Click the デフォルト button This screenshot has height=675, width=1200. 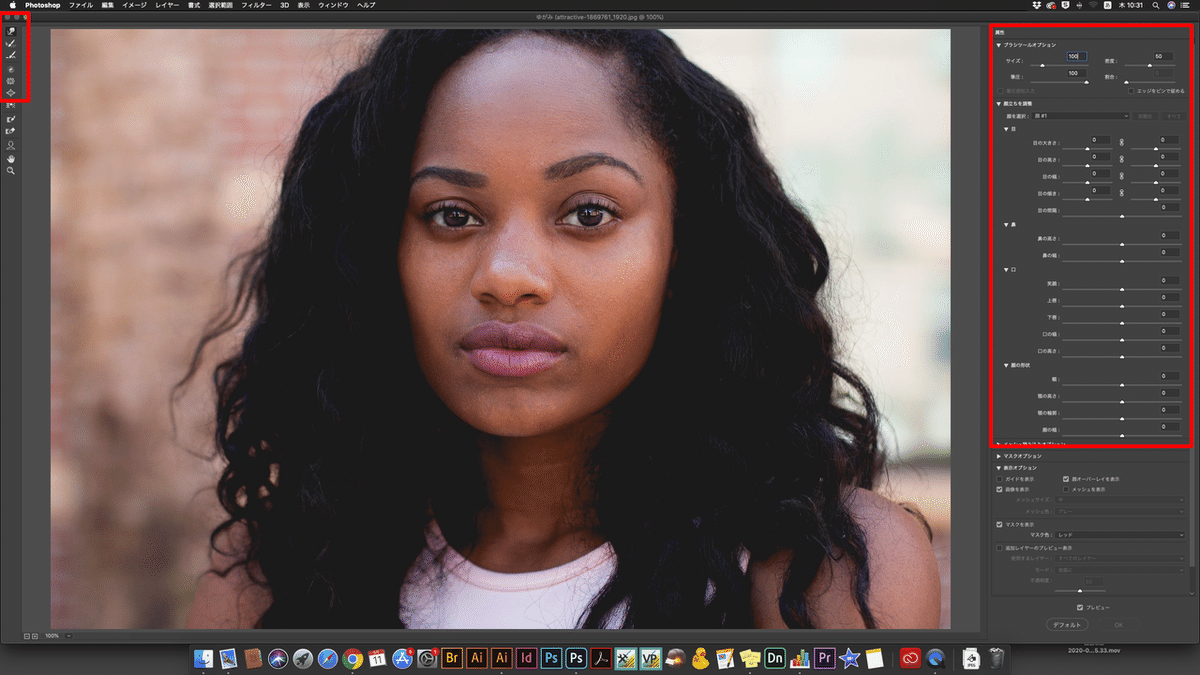pos(1067,625)
